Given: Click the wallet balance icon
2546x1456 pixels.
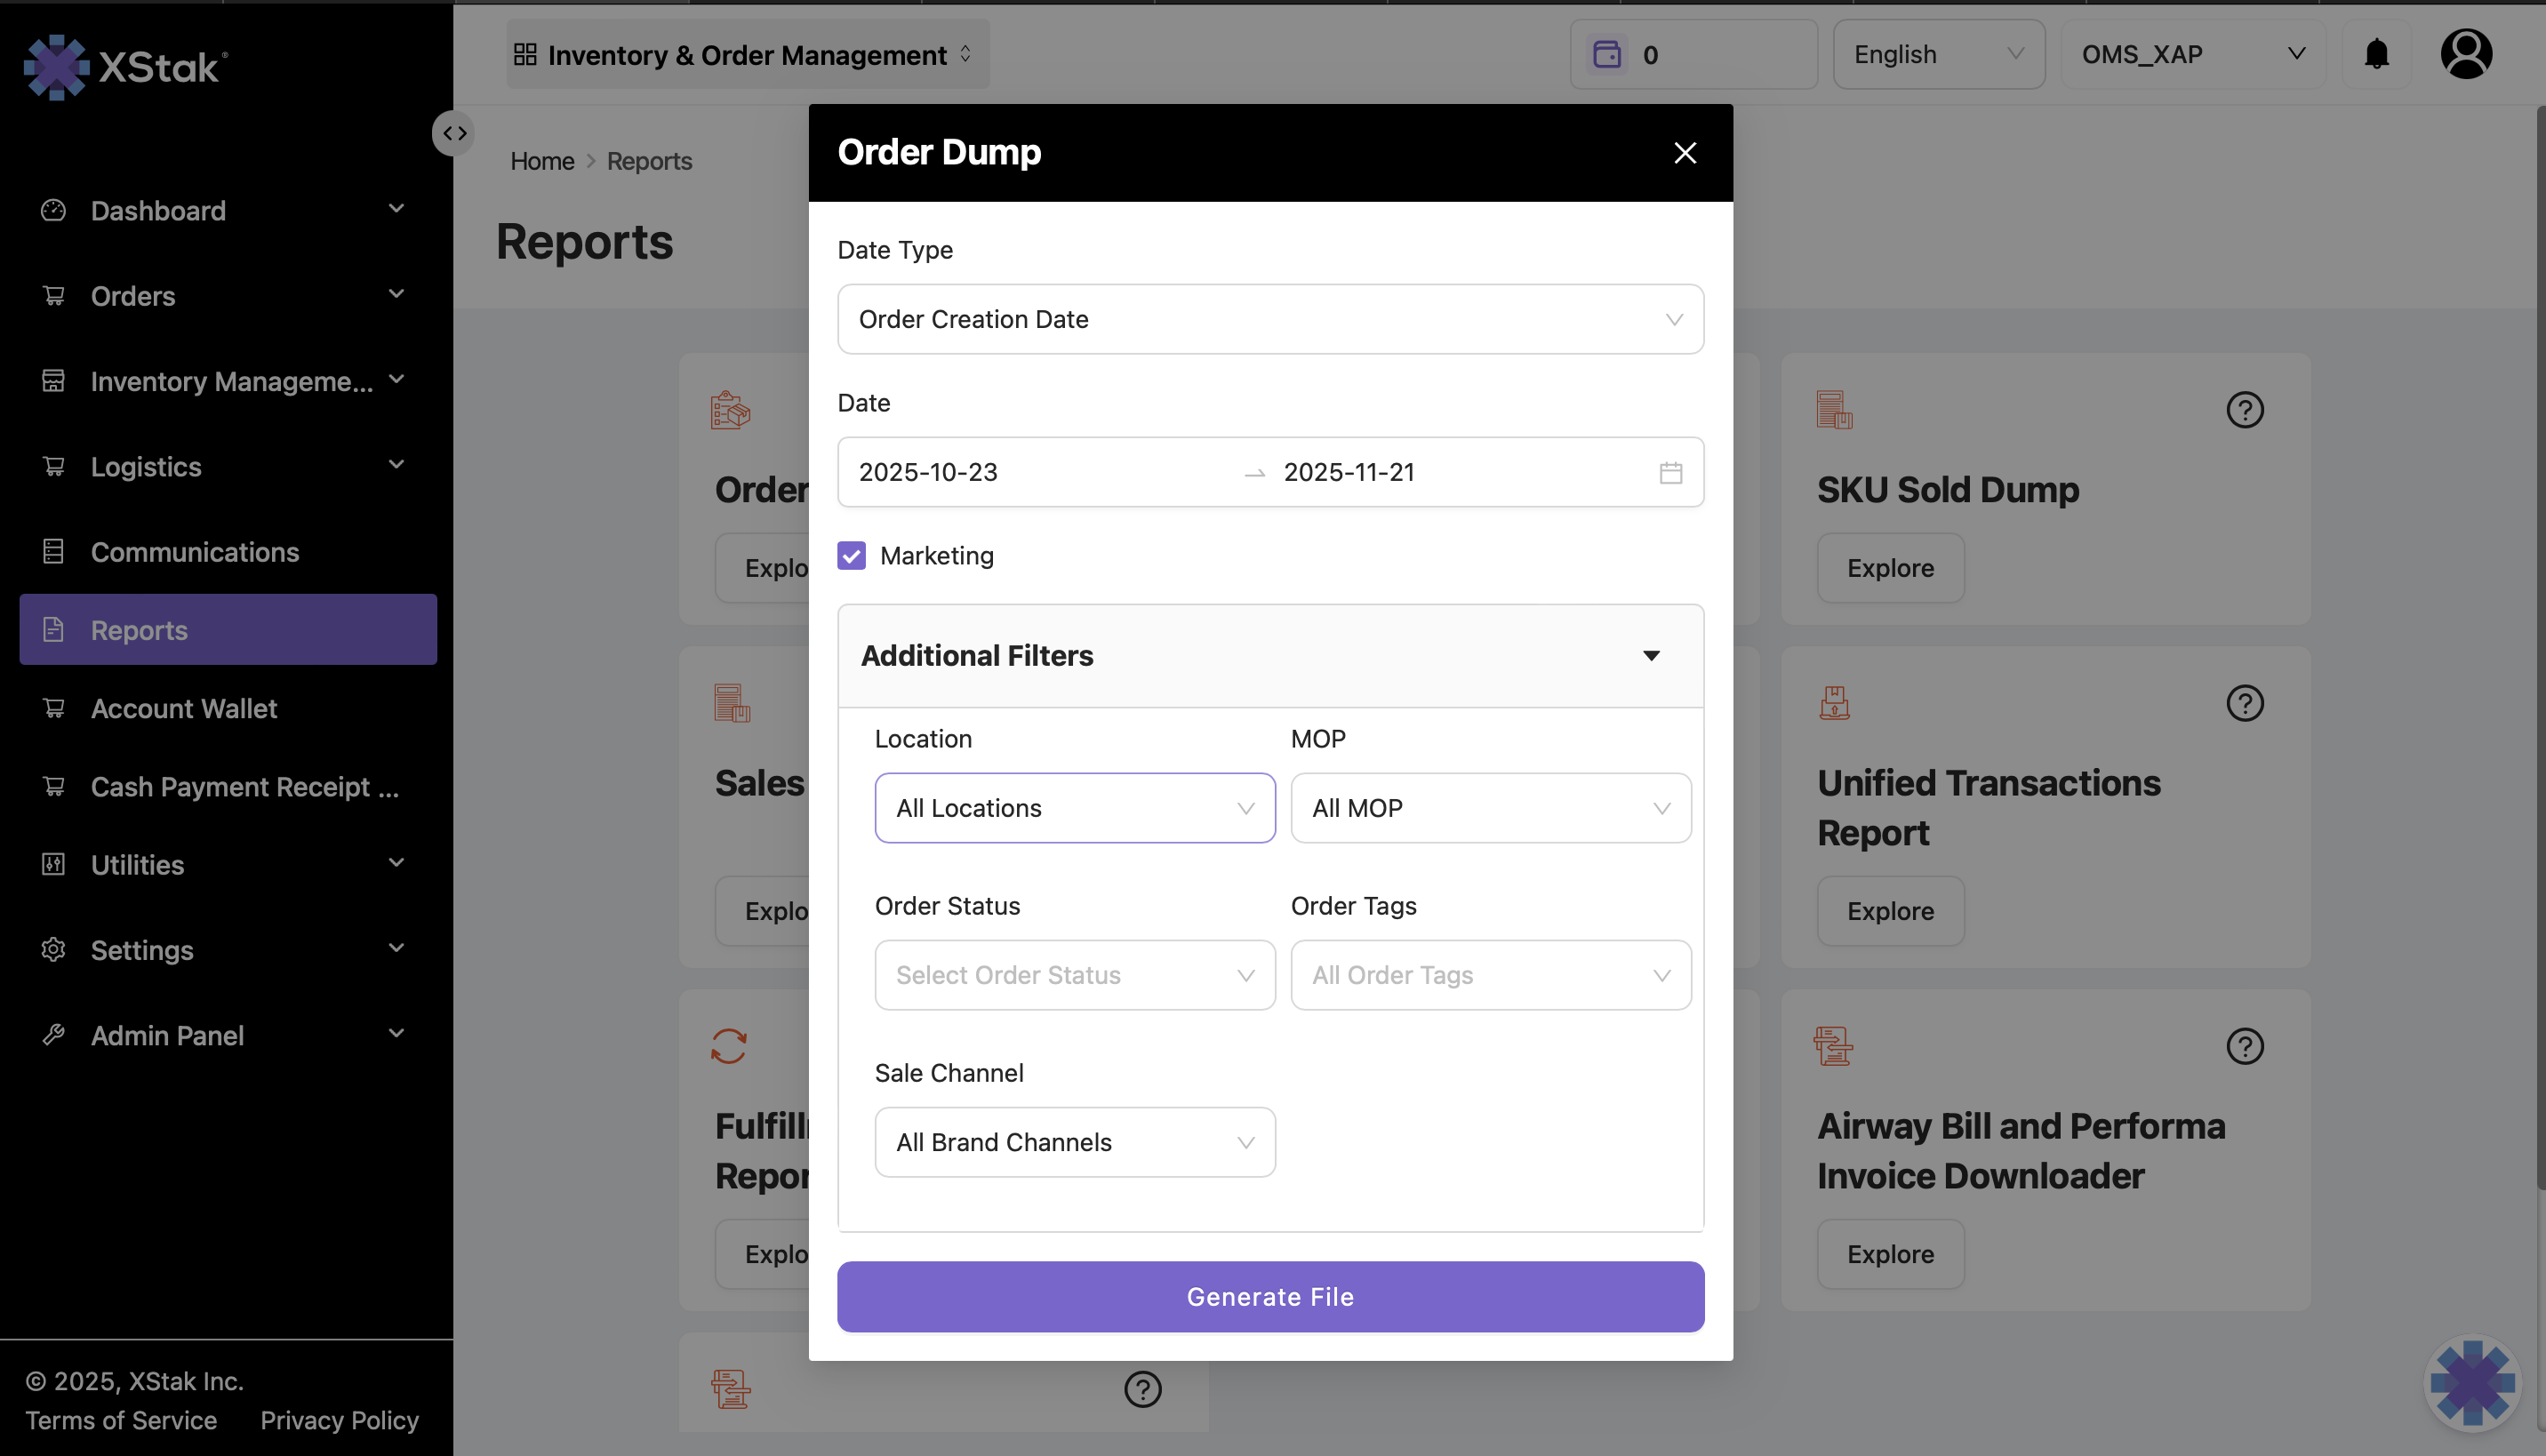Looking at the screenshot, I should point(1606,54).
